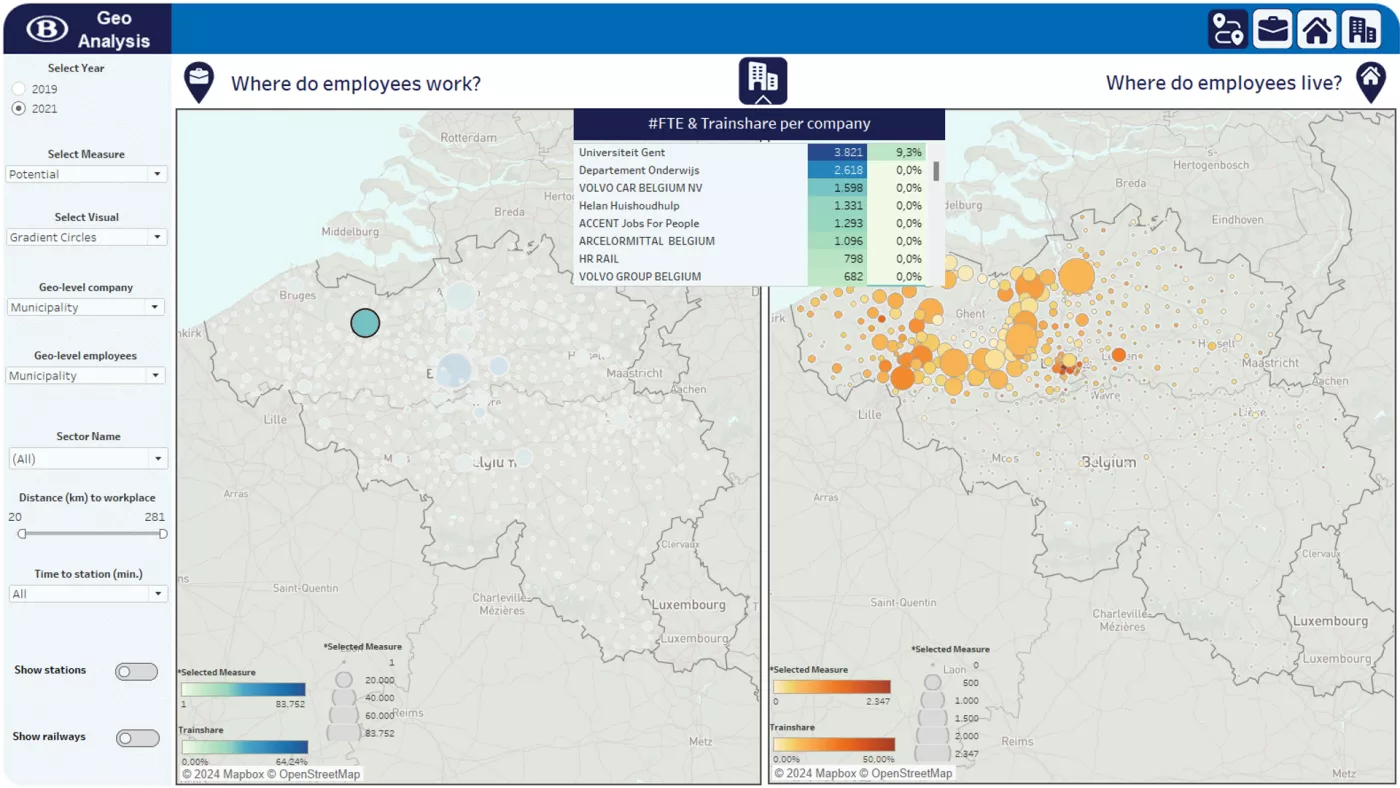Screen dimensions: 1400x788
Task: Click the highlighted teal circle near Bruges
Action: [365, 322]
